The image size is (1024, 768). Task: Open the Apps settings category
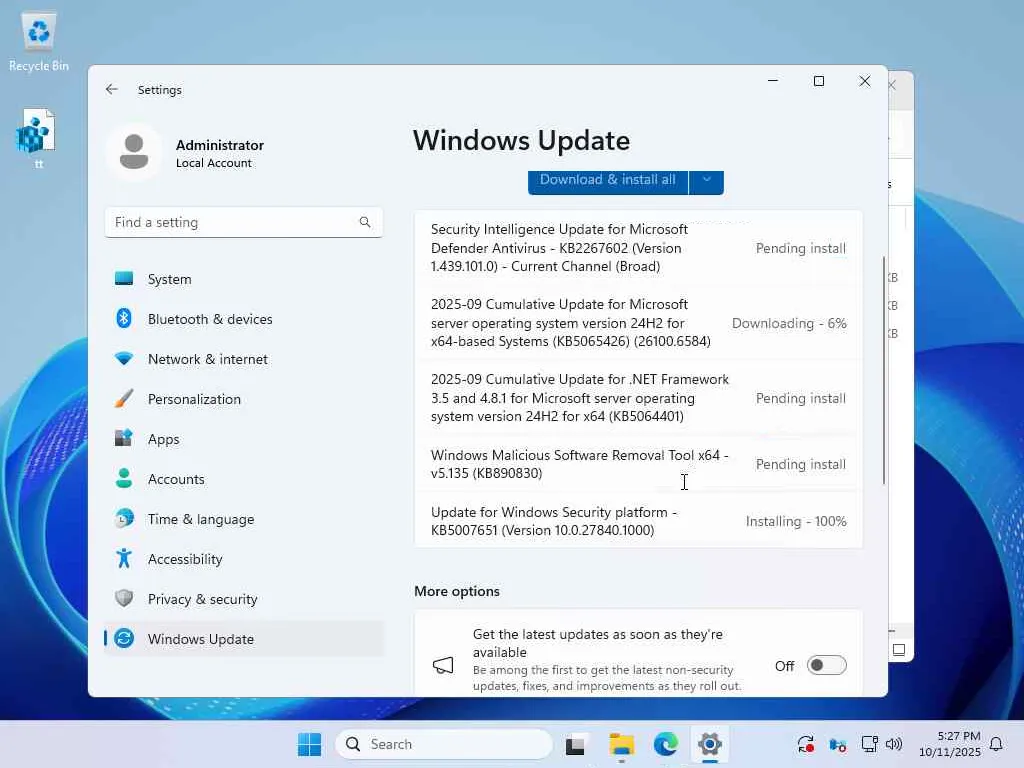[x=244, y=439]
